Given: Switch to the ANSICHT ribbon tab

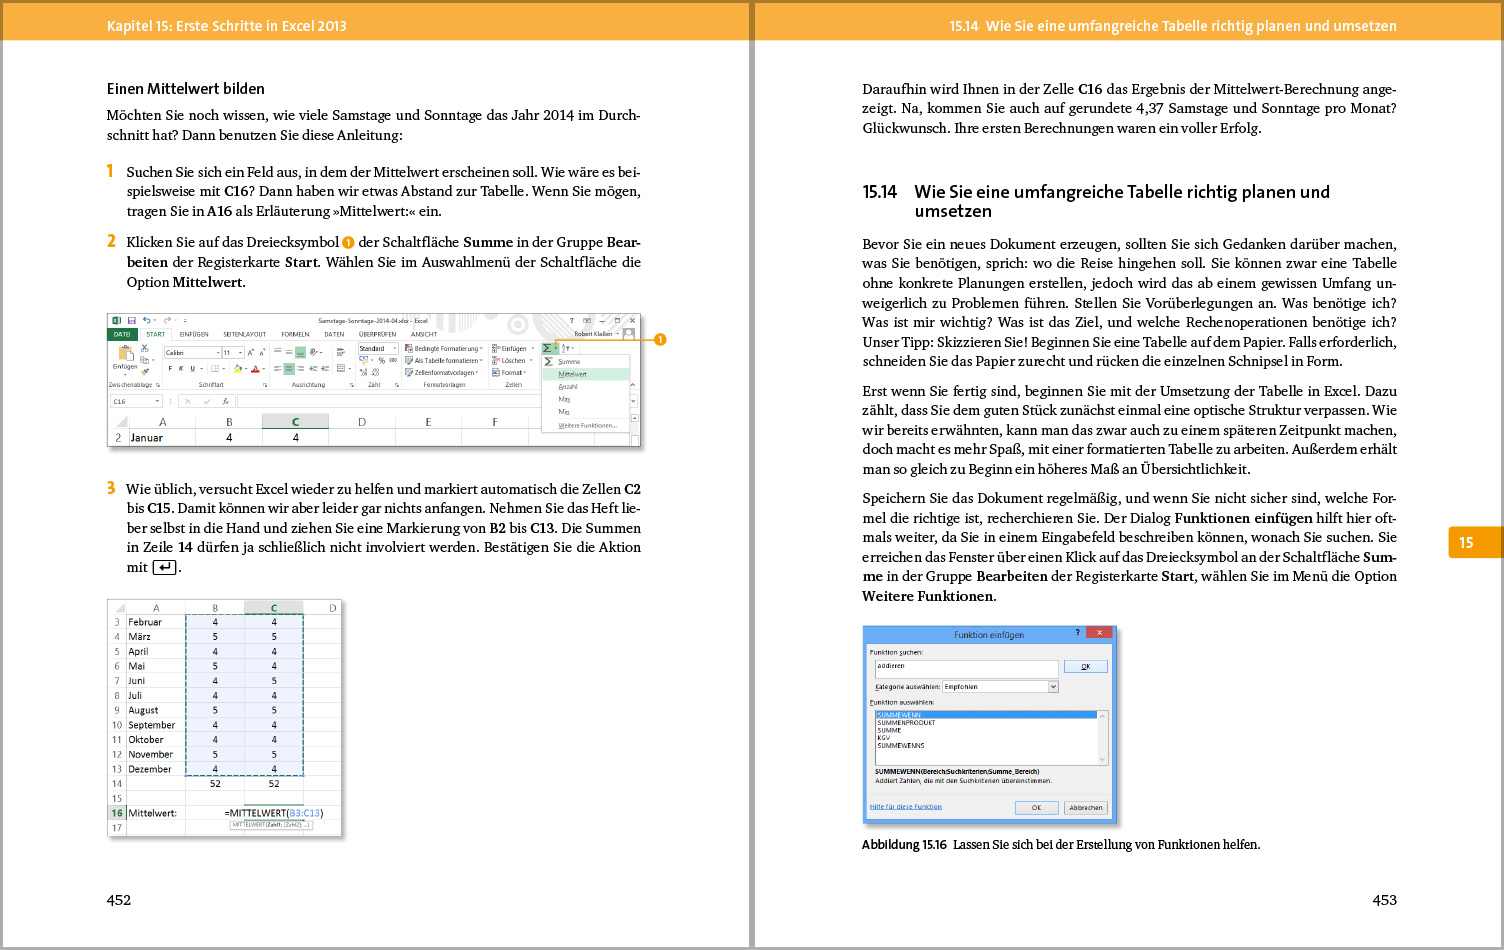Looking at the screenshot, I should 424,335.
